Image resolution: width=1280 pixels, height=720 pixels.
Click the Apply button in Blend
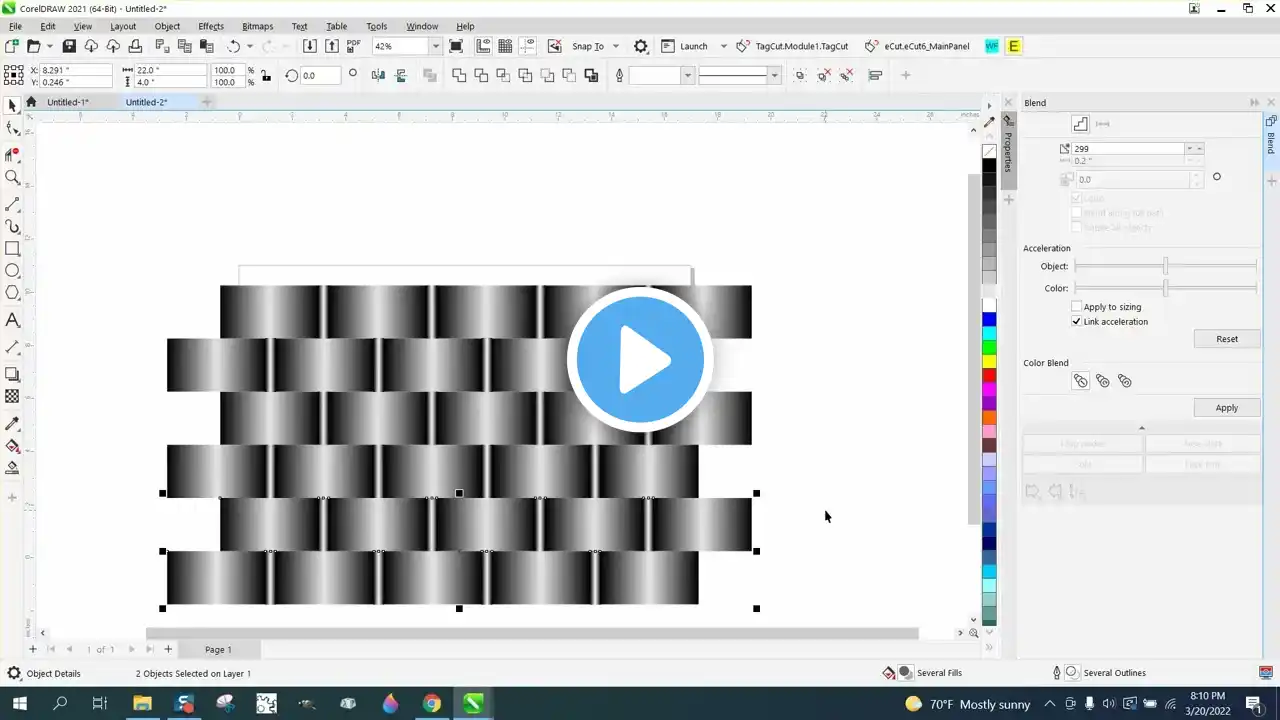click(x=1227, y=408)
